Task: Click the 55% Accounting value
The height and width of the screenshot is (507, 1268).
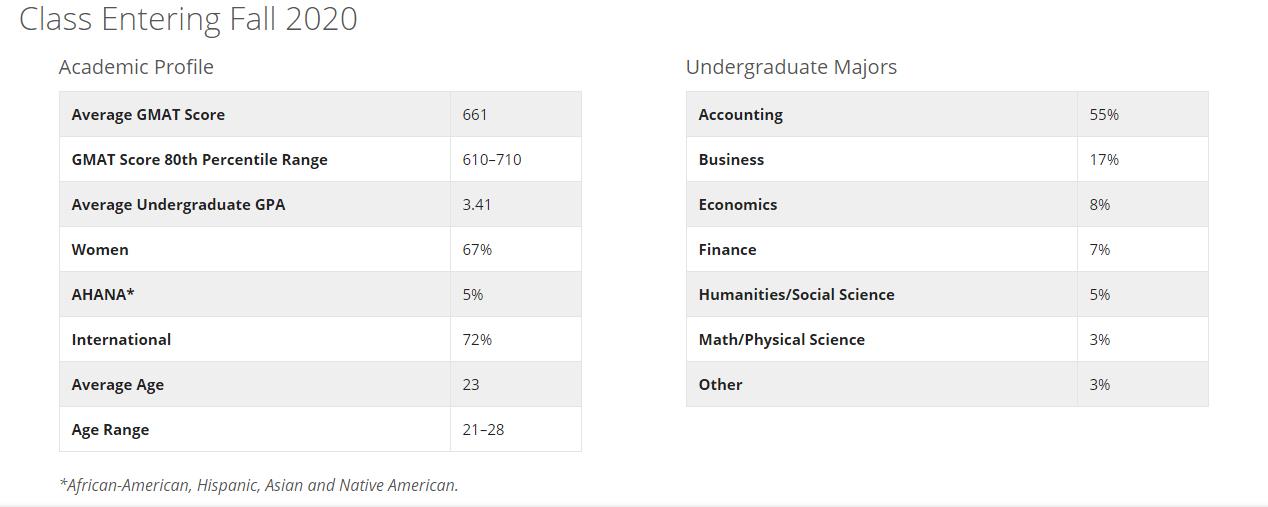Action: pos(1104,115)
